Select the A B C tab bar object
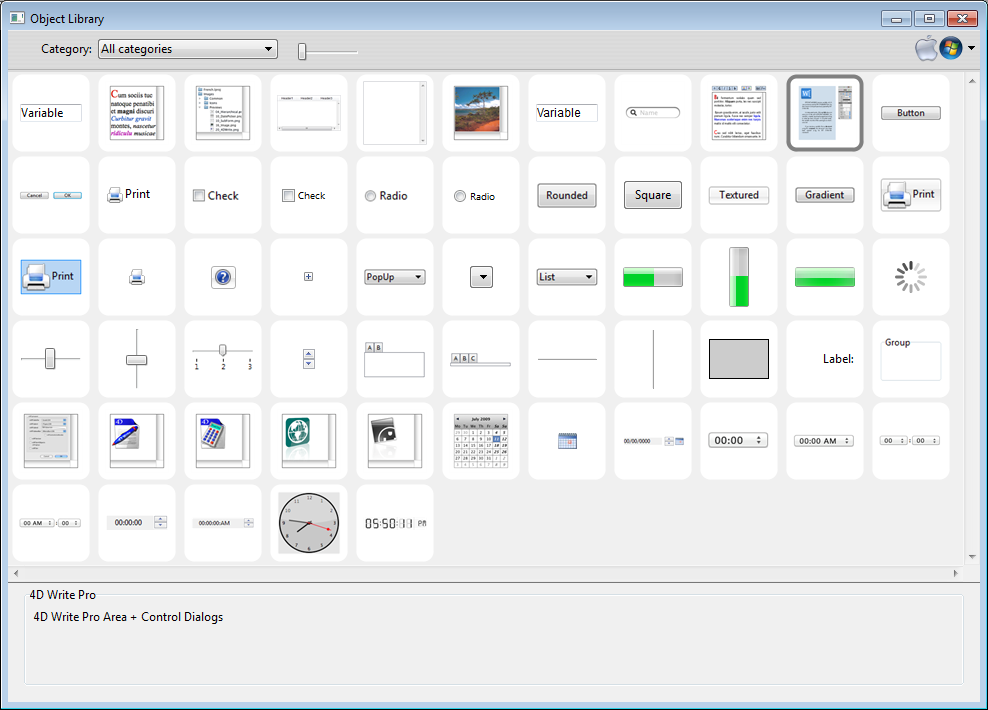The width and height of the screenshot is (988, 710). [481, 359]
